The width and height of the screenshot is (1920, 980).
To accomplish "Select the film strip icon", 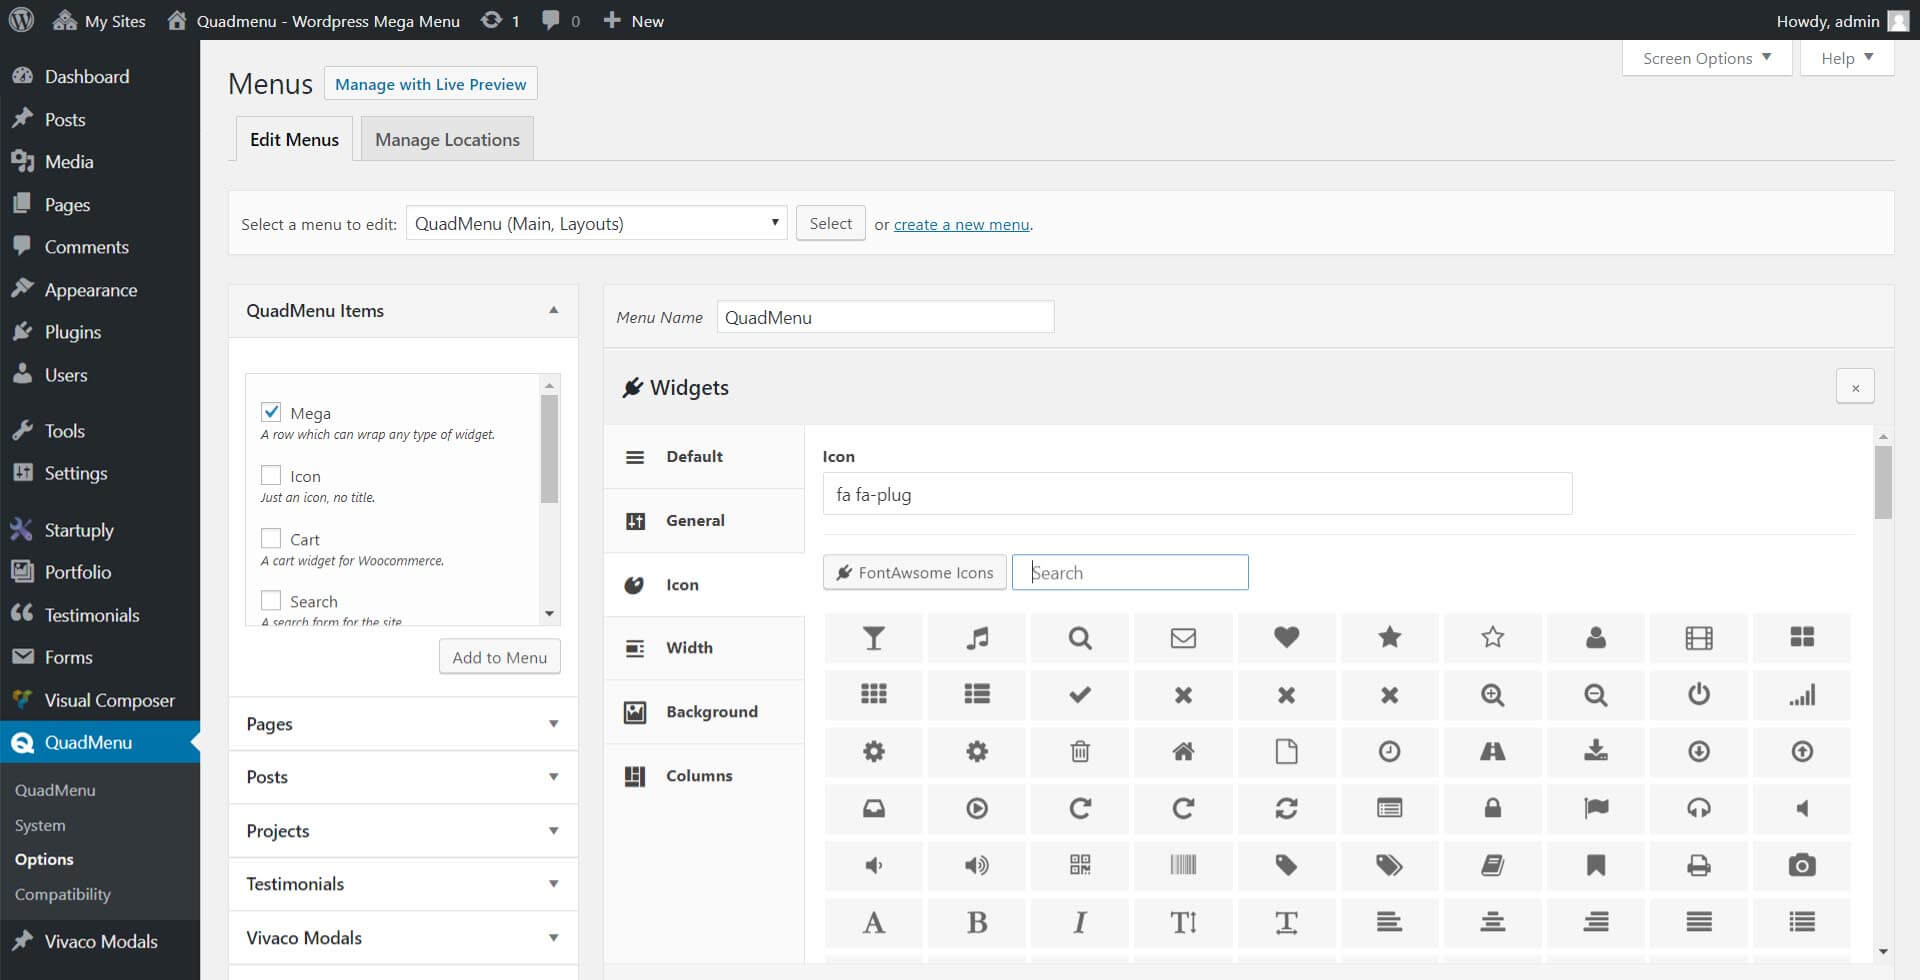I will coord(1699,638).
